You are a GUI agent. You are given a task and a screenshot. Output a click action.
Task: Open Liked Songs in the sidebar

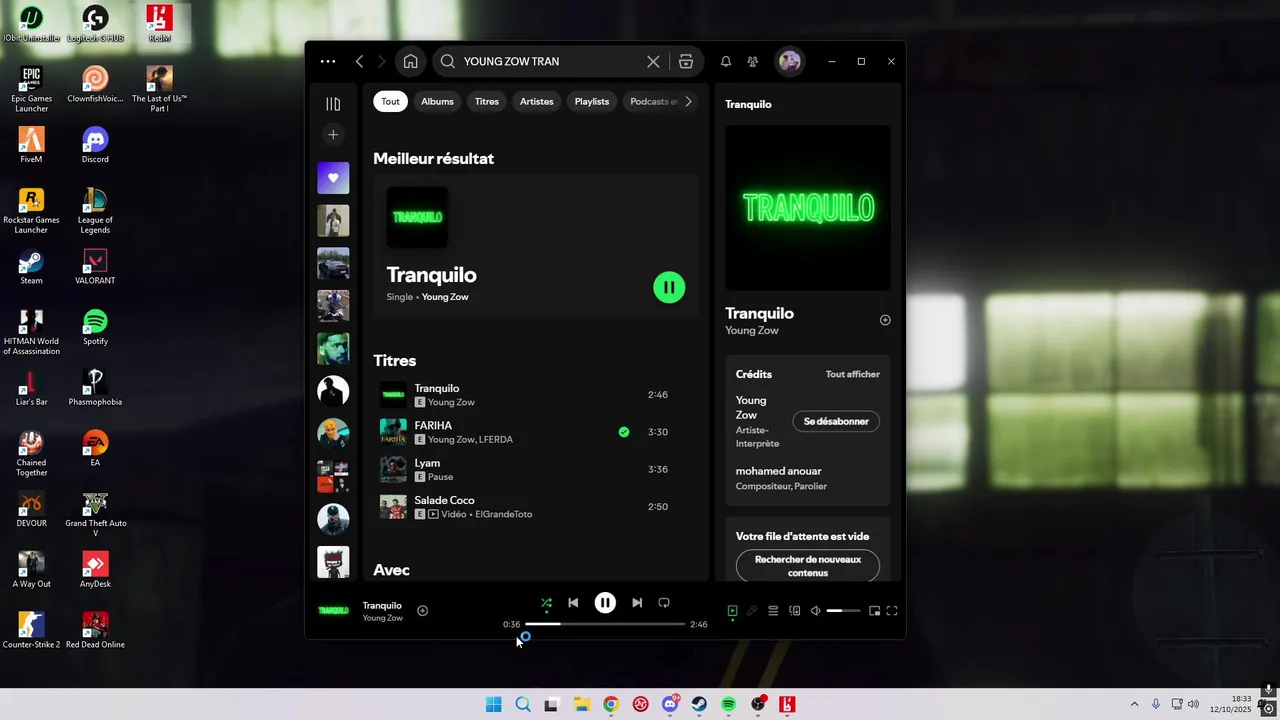[x=333, y=178]
